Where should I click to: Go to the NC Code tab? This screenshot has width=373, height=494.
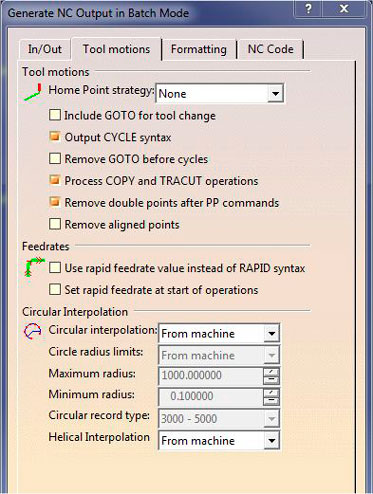[270, 49]
